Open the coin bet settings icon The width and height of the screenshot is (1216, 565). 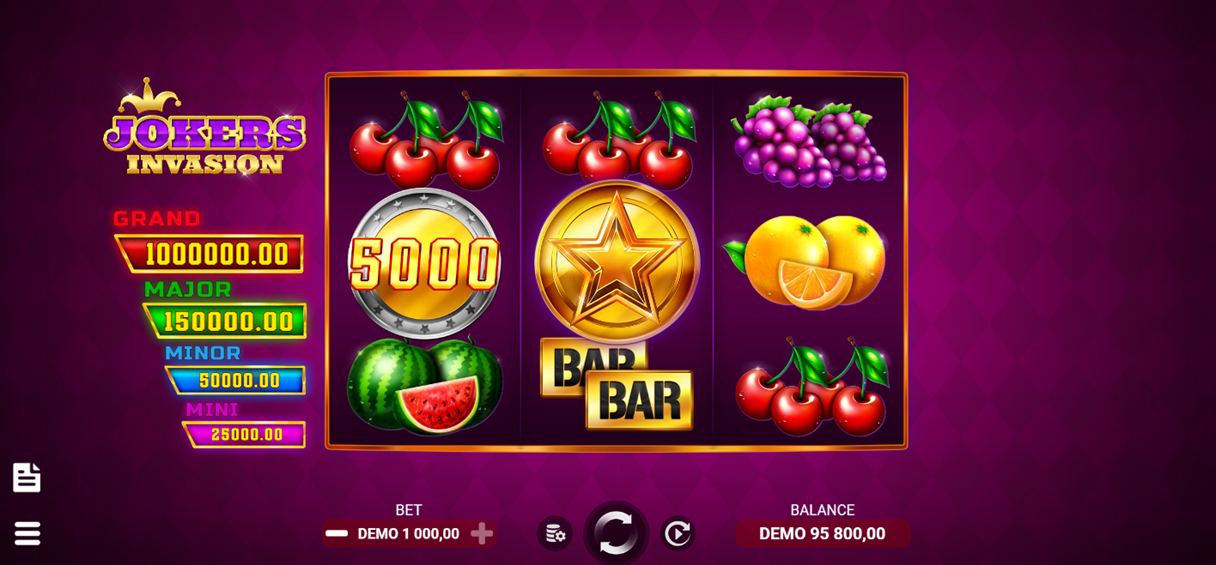tap(554, 534)
